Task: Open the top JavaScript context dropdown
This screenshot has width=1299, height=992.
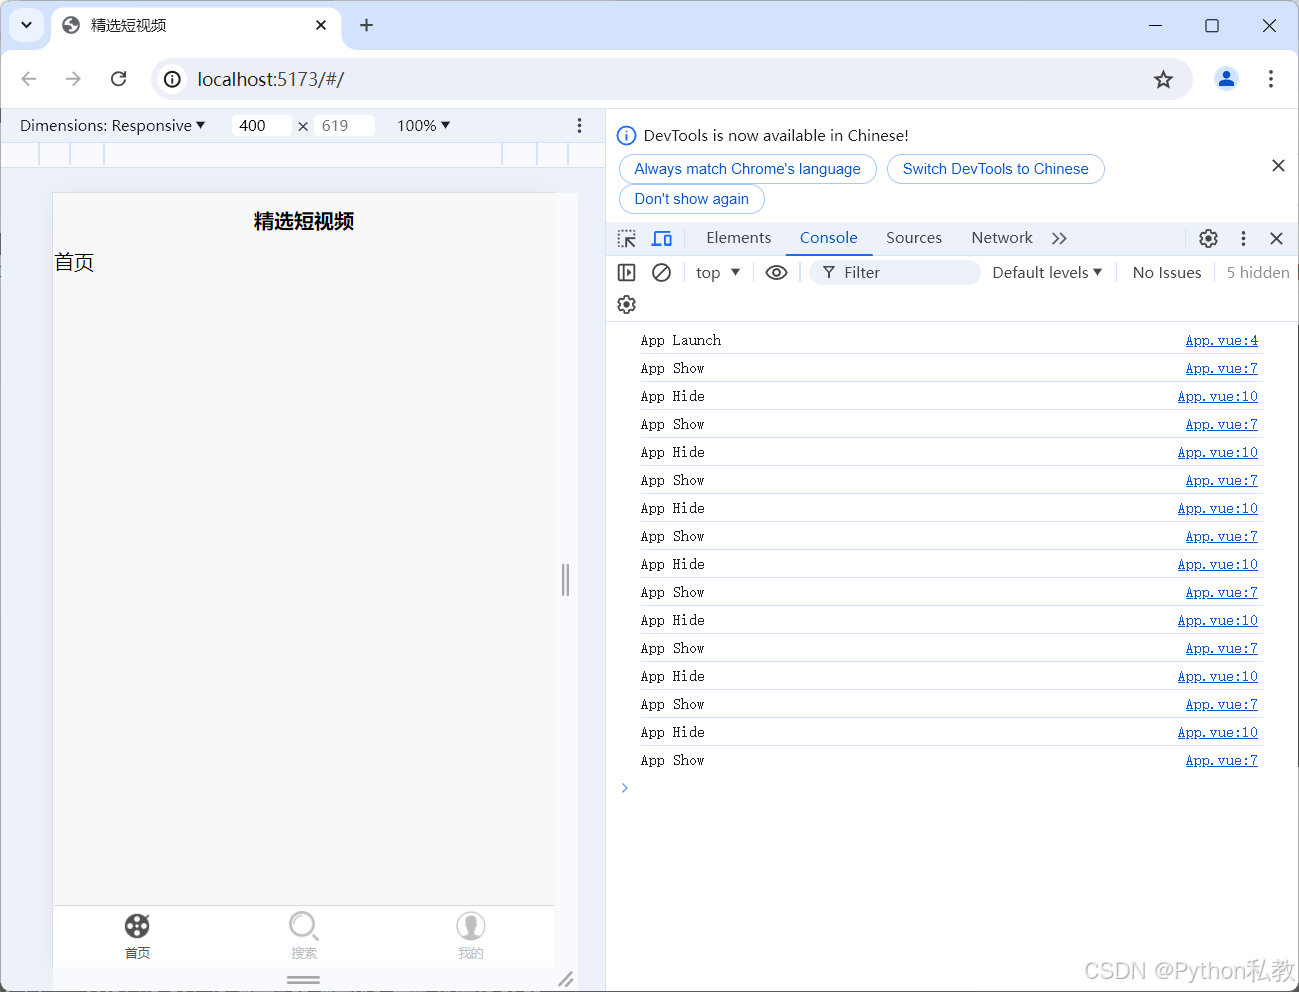Action: tap(718, 272)
